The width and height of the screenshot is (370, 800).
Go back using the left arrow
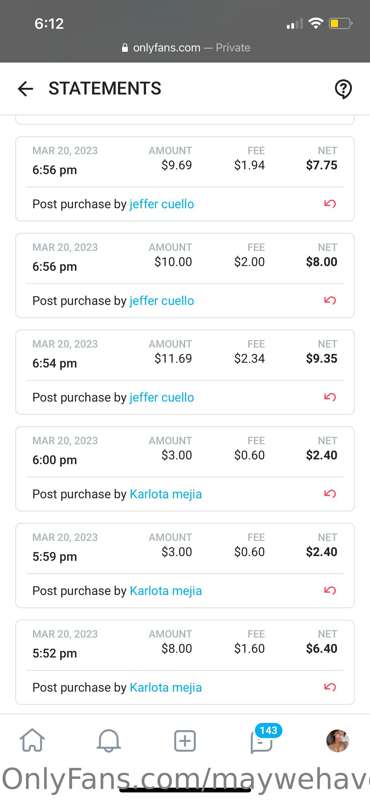coord(25,89)
